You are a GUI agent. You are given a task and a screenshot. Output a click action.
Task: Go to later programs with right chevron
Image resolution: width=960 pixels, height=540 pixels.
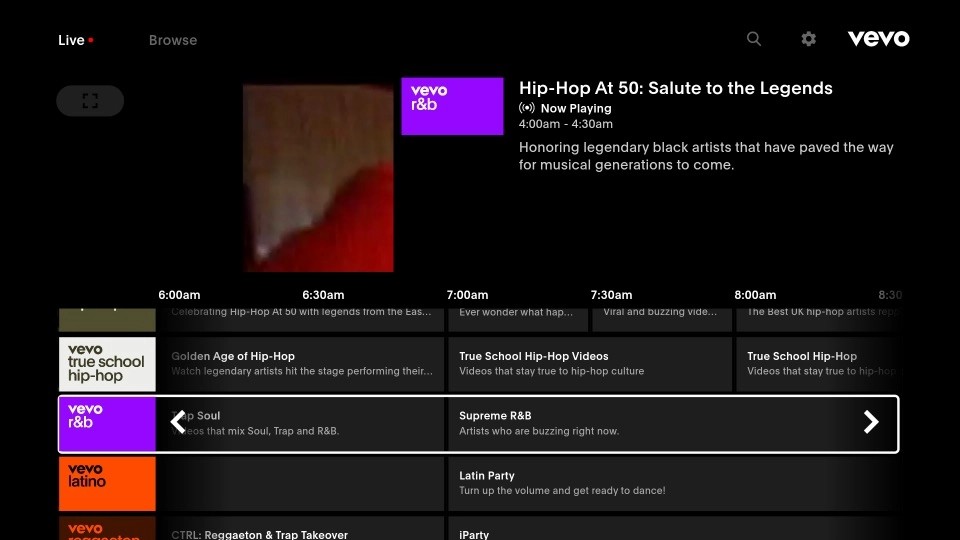pos(871,422)
